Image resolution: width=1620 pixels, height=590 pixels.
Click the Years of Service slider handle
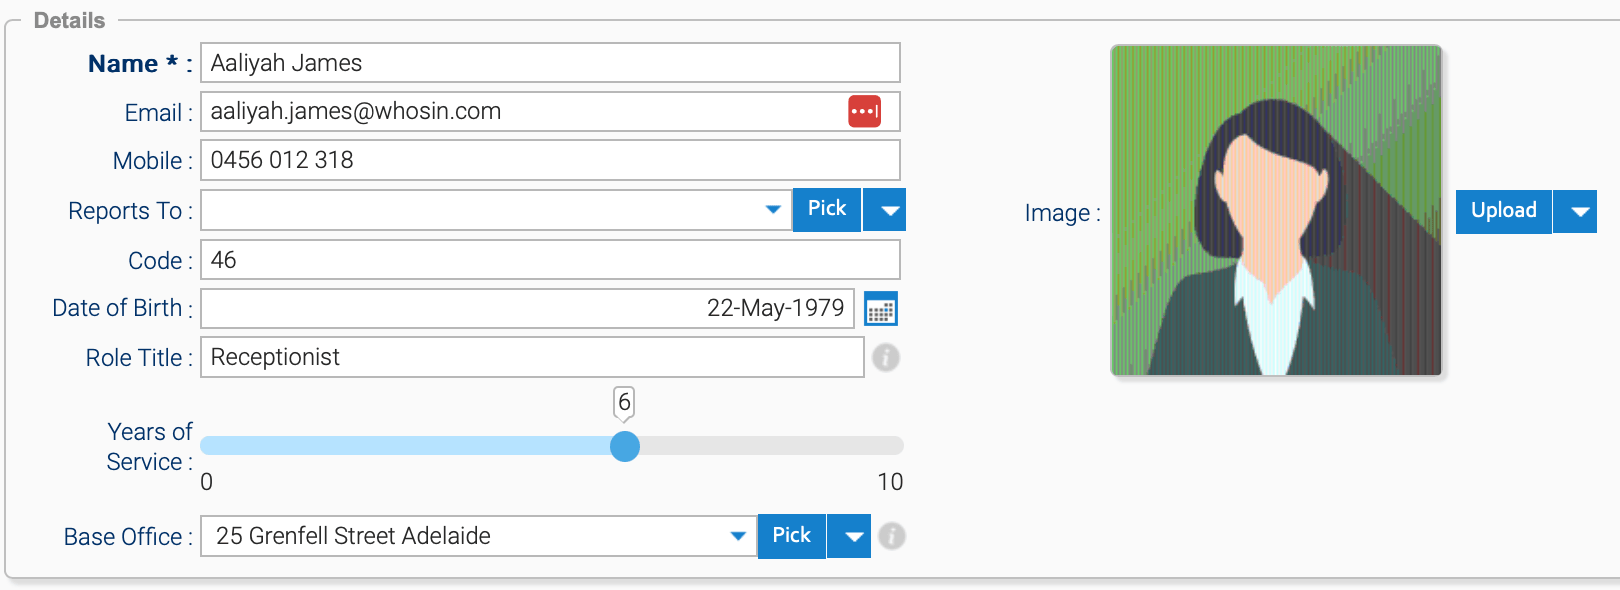click(x=625, y=446)
